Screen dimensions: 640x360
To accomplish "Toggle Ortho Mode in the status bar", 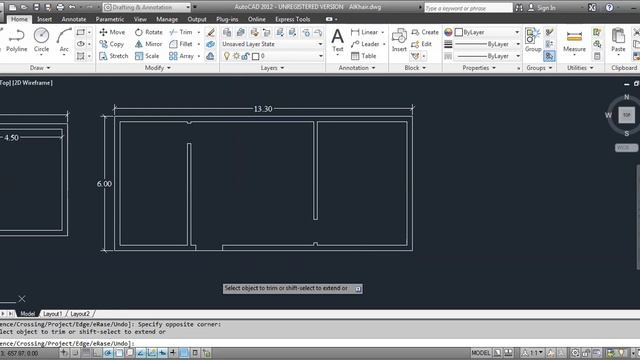I will point(97,353).
